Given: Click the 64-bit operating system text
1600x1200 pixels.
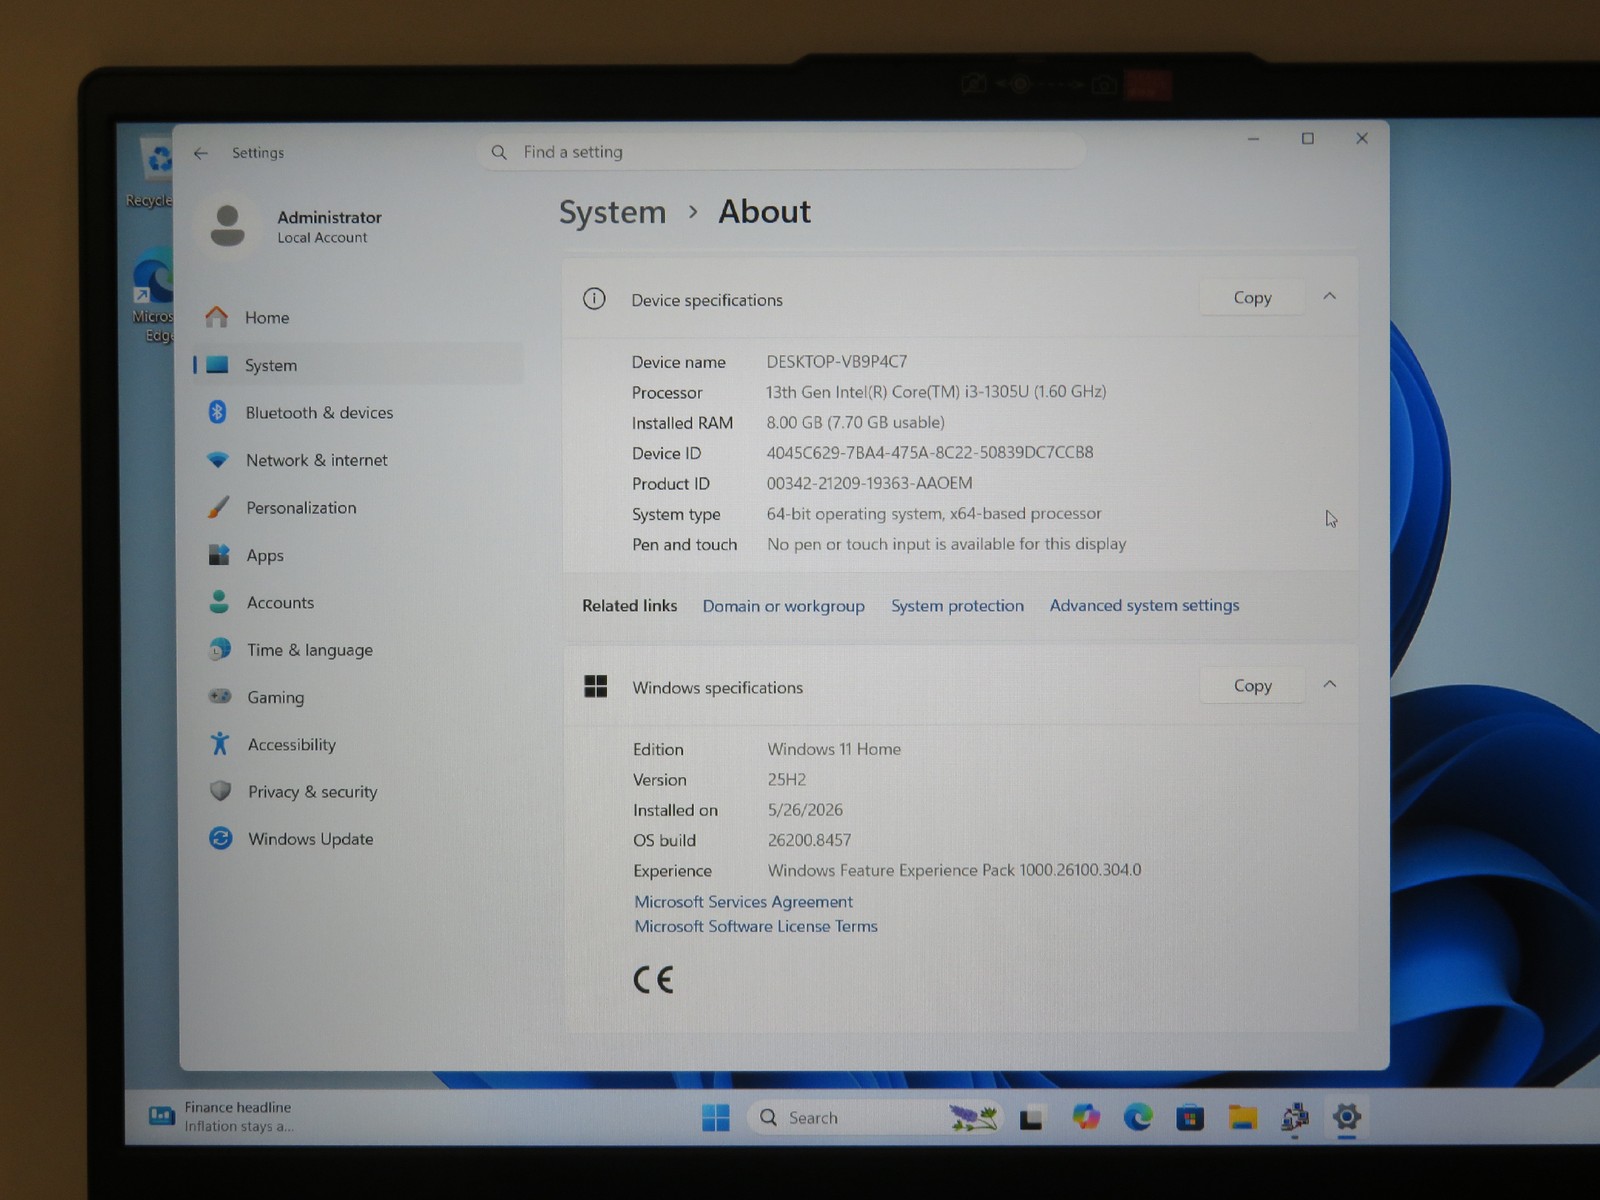Looking at the screenshot, I should [934, 513].
